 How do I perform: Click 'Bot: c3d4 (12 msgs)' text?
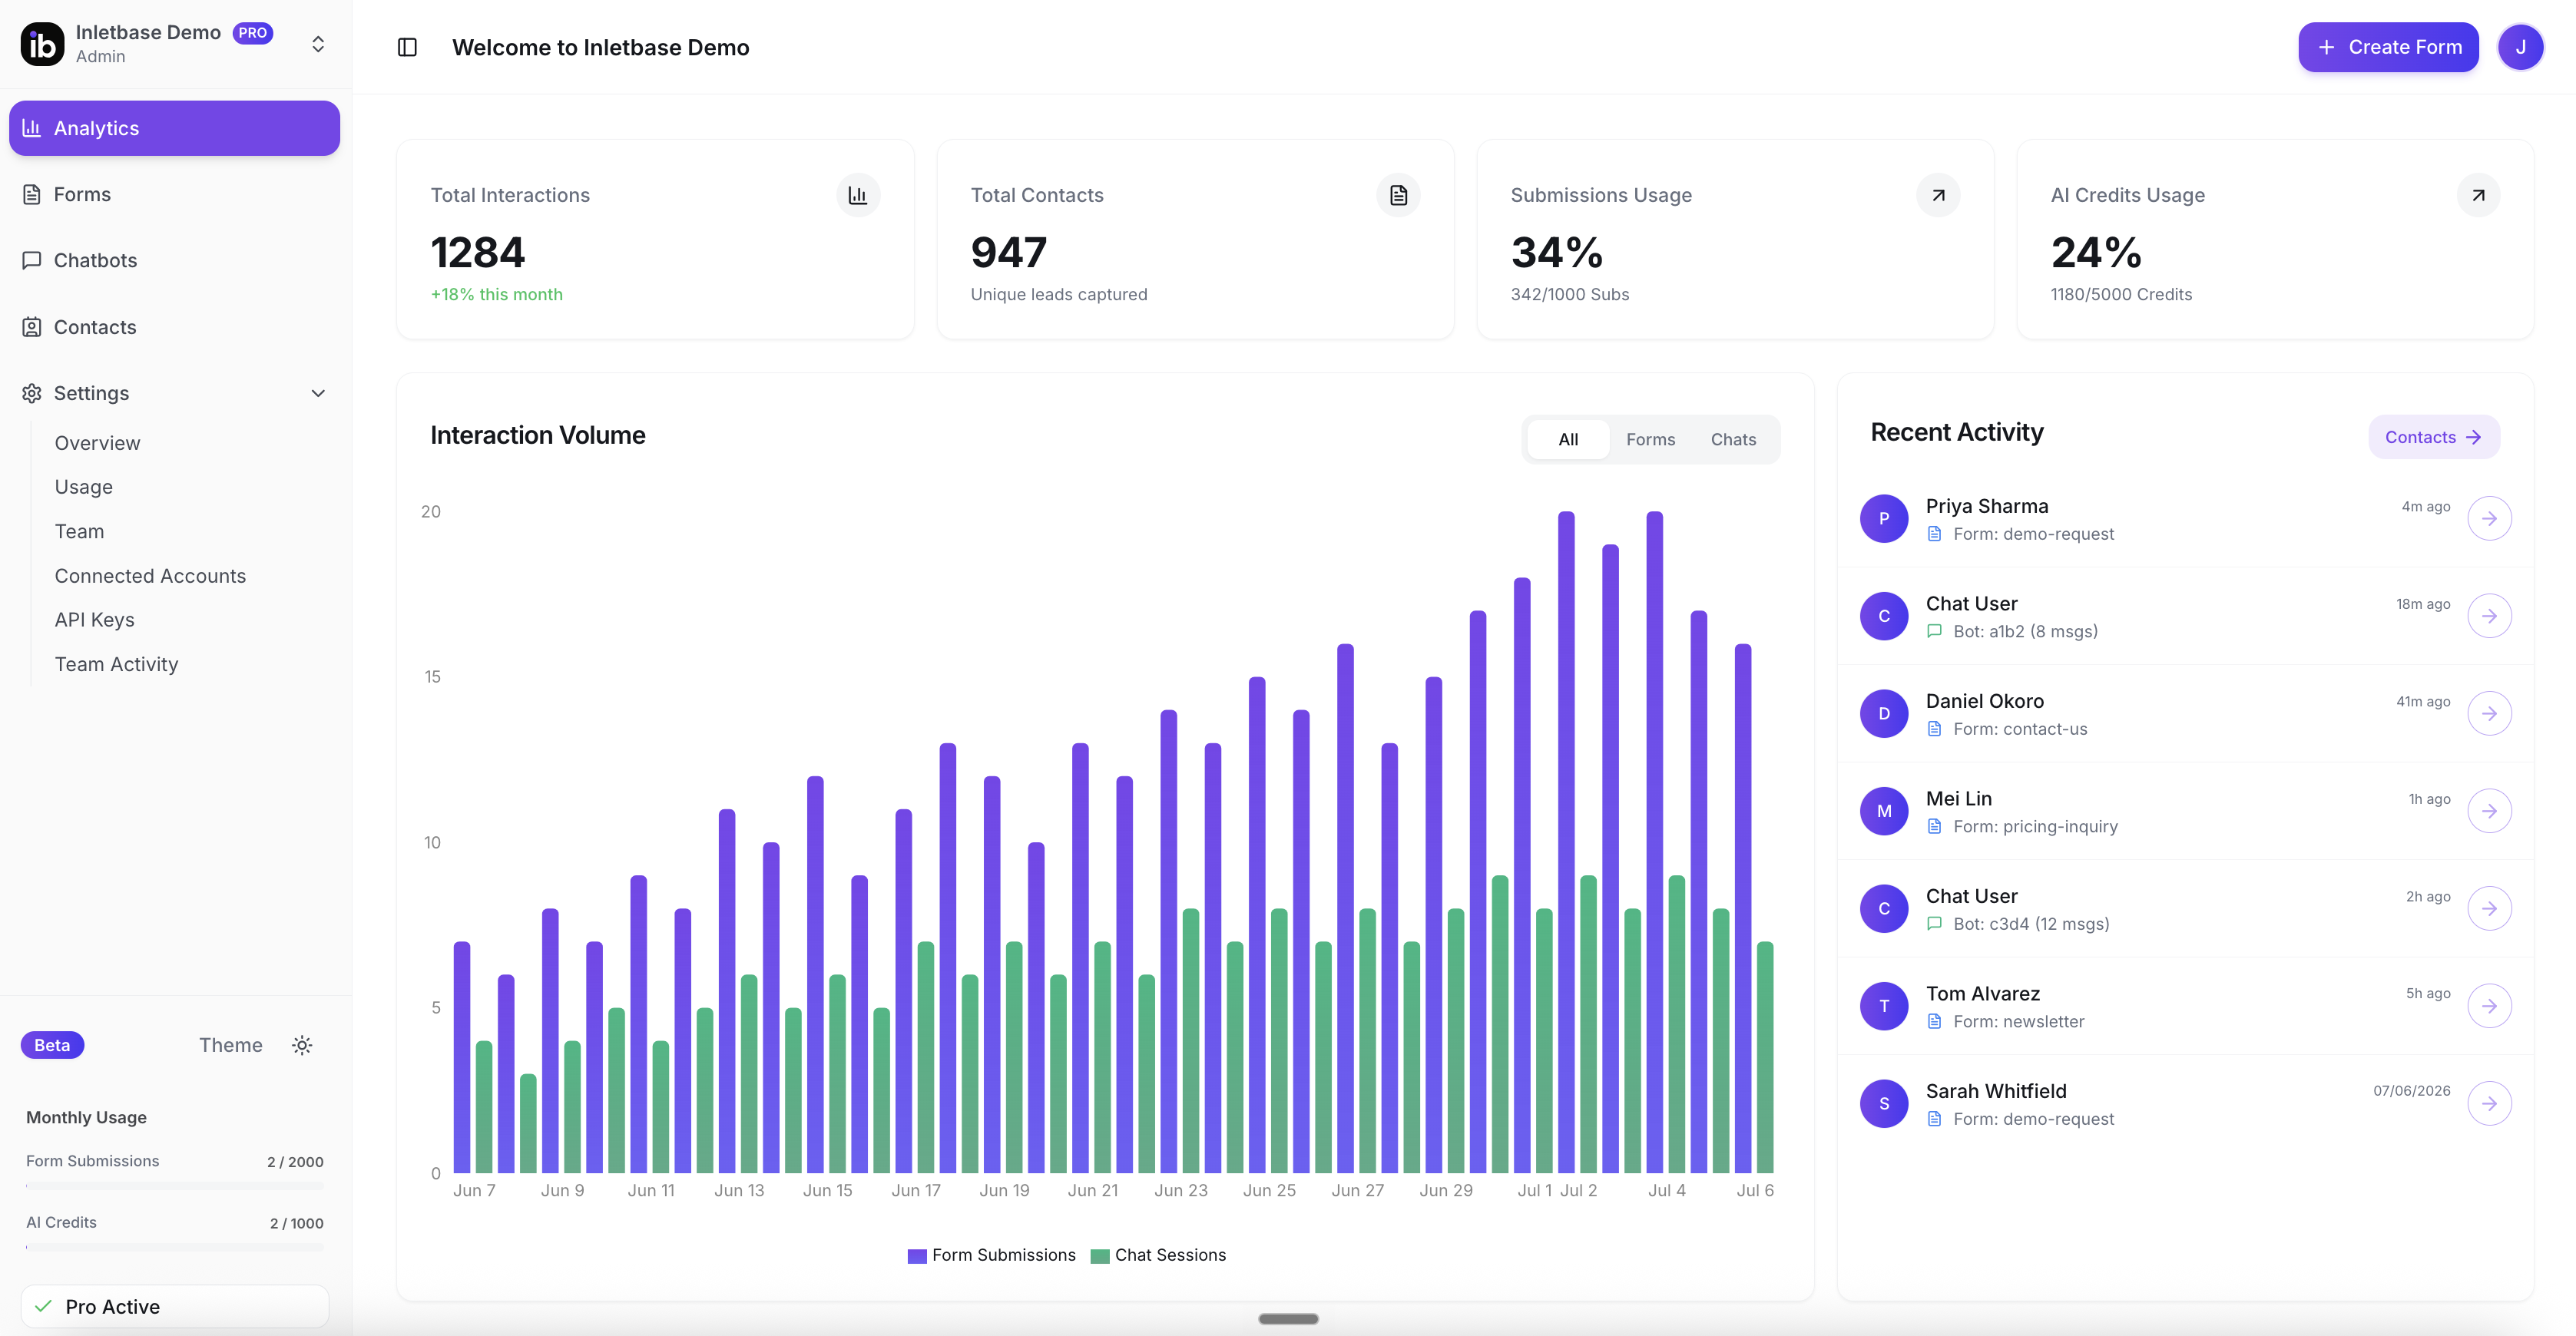(2031, 924)
